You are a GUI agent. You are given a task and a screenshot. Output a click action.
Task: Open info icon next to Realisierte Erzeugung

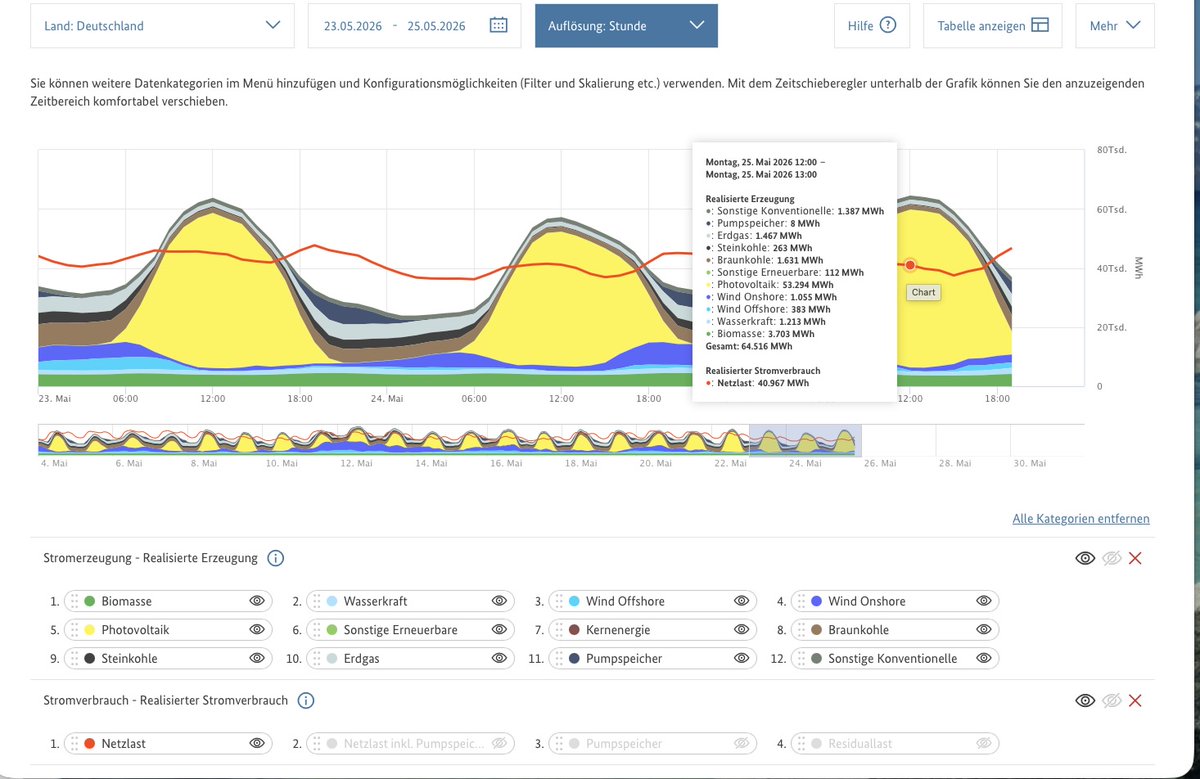tap(276, 558)
